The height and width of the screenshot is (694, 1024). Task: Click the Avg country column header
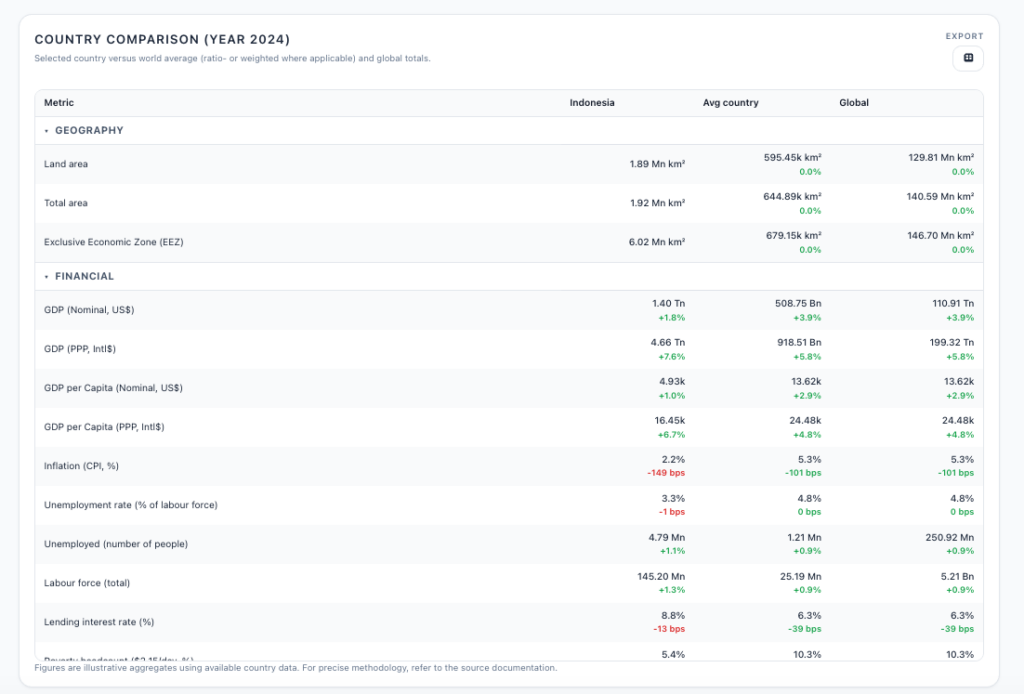(x=730, y=103)
